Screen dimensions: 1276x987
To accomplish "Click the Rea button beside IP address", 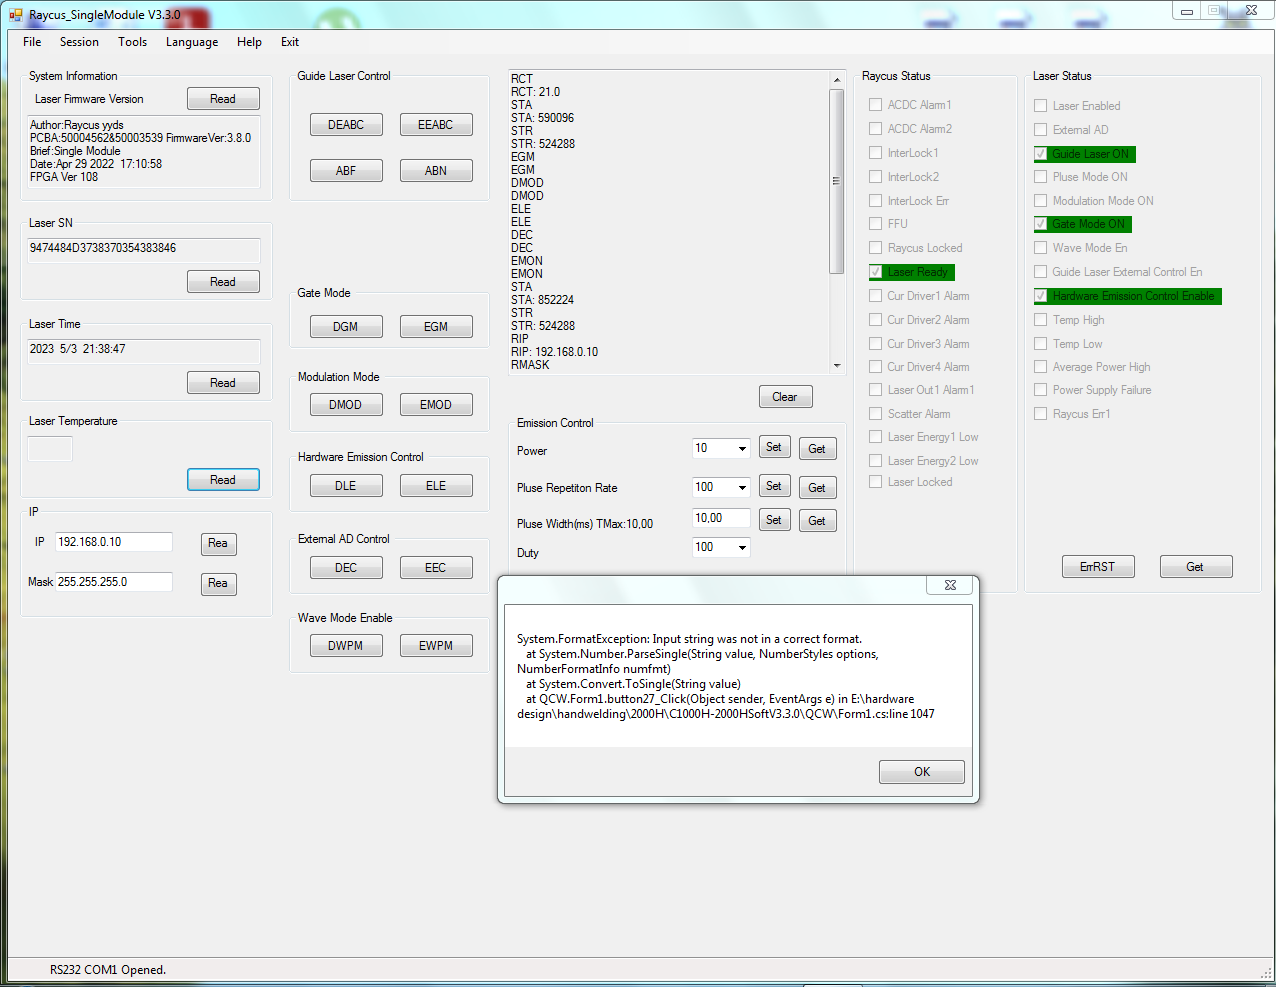I will [x=218, y=543].
